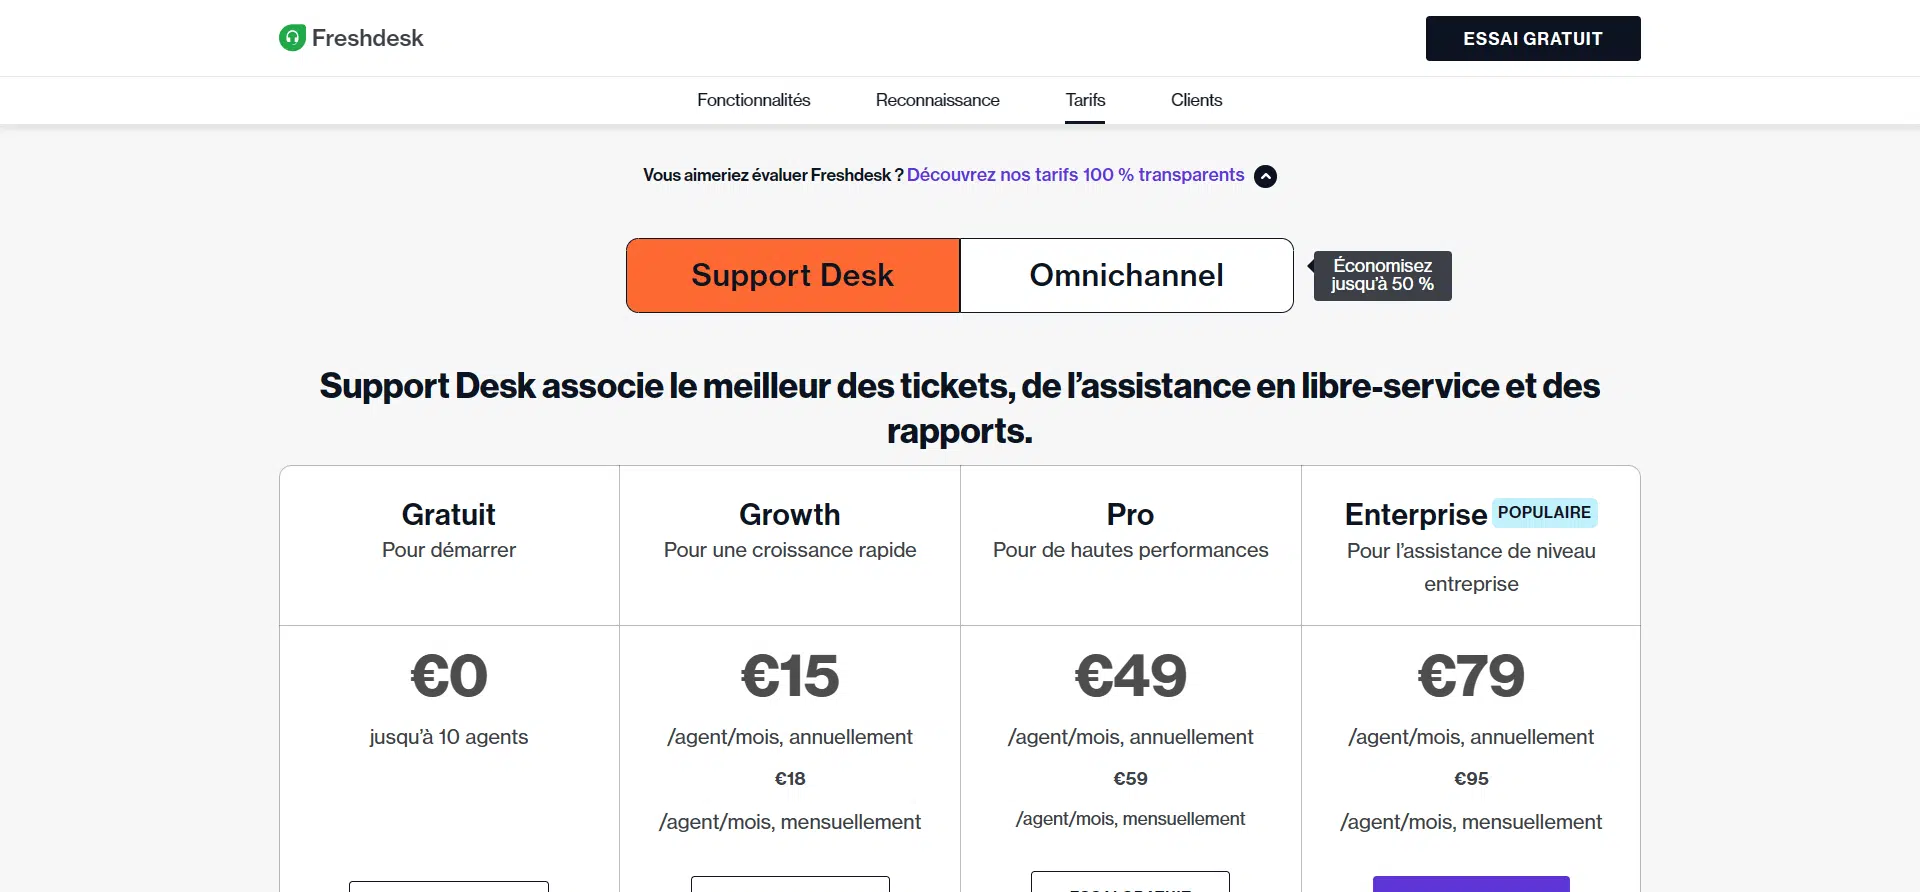Image resolution: width=1920 pixels, height=892 pixels.
Task: Click the green Freshdesk headset logo icon
Action: tap(292, 38)
